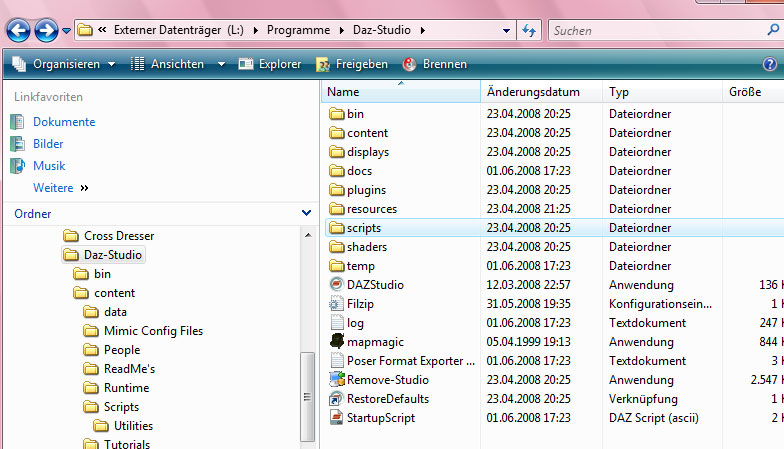Open the Organisieren menu
Screen dimensions: 784x449
coord(64,64)
